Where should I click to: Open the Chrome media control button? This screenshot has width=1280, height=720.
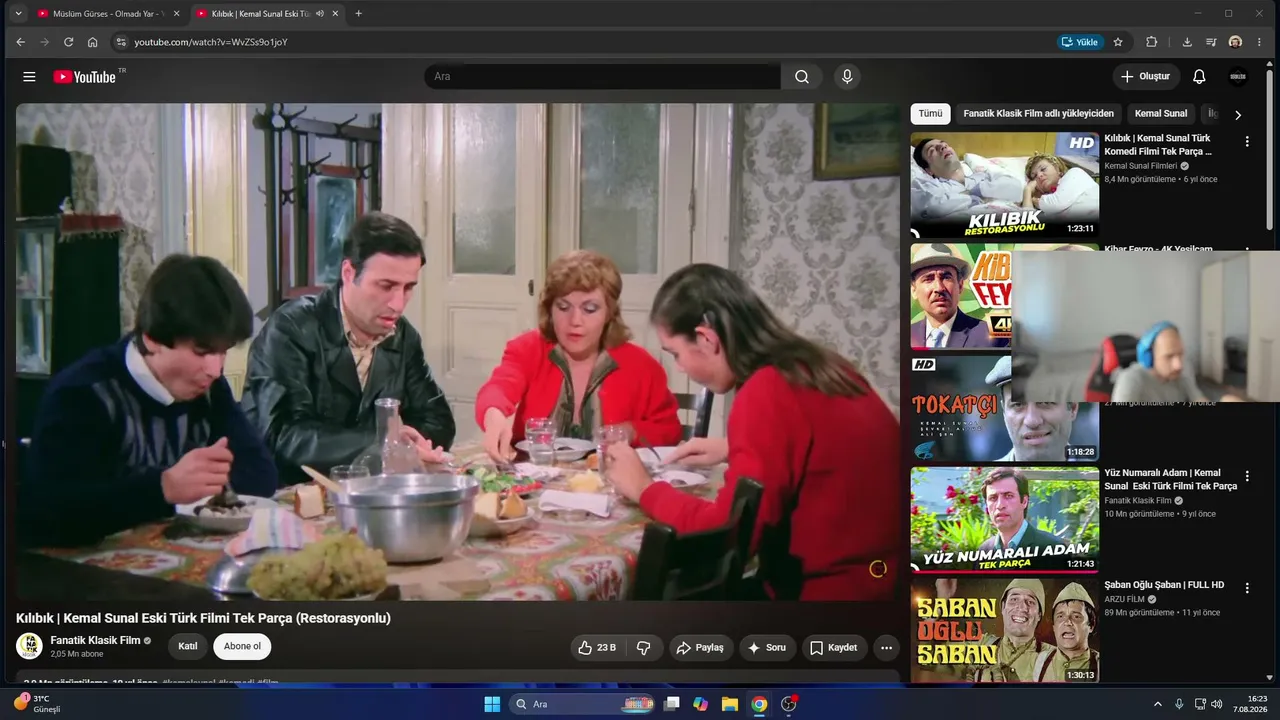(x=1211, y=42)
